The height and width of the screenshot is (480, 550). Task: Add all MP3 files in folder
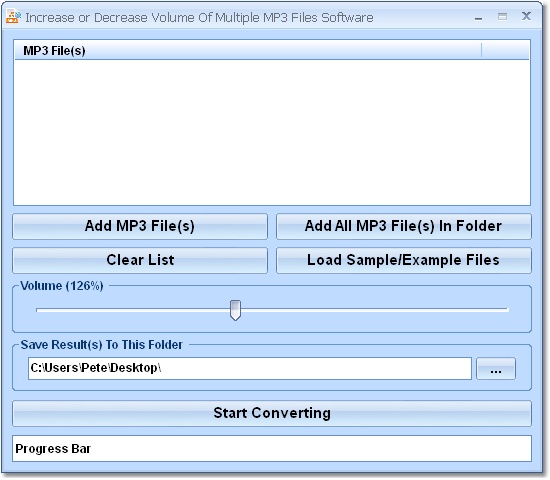click(x=404, y=226)
